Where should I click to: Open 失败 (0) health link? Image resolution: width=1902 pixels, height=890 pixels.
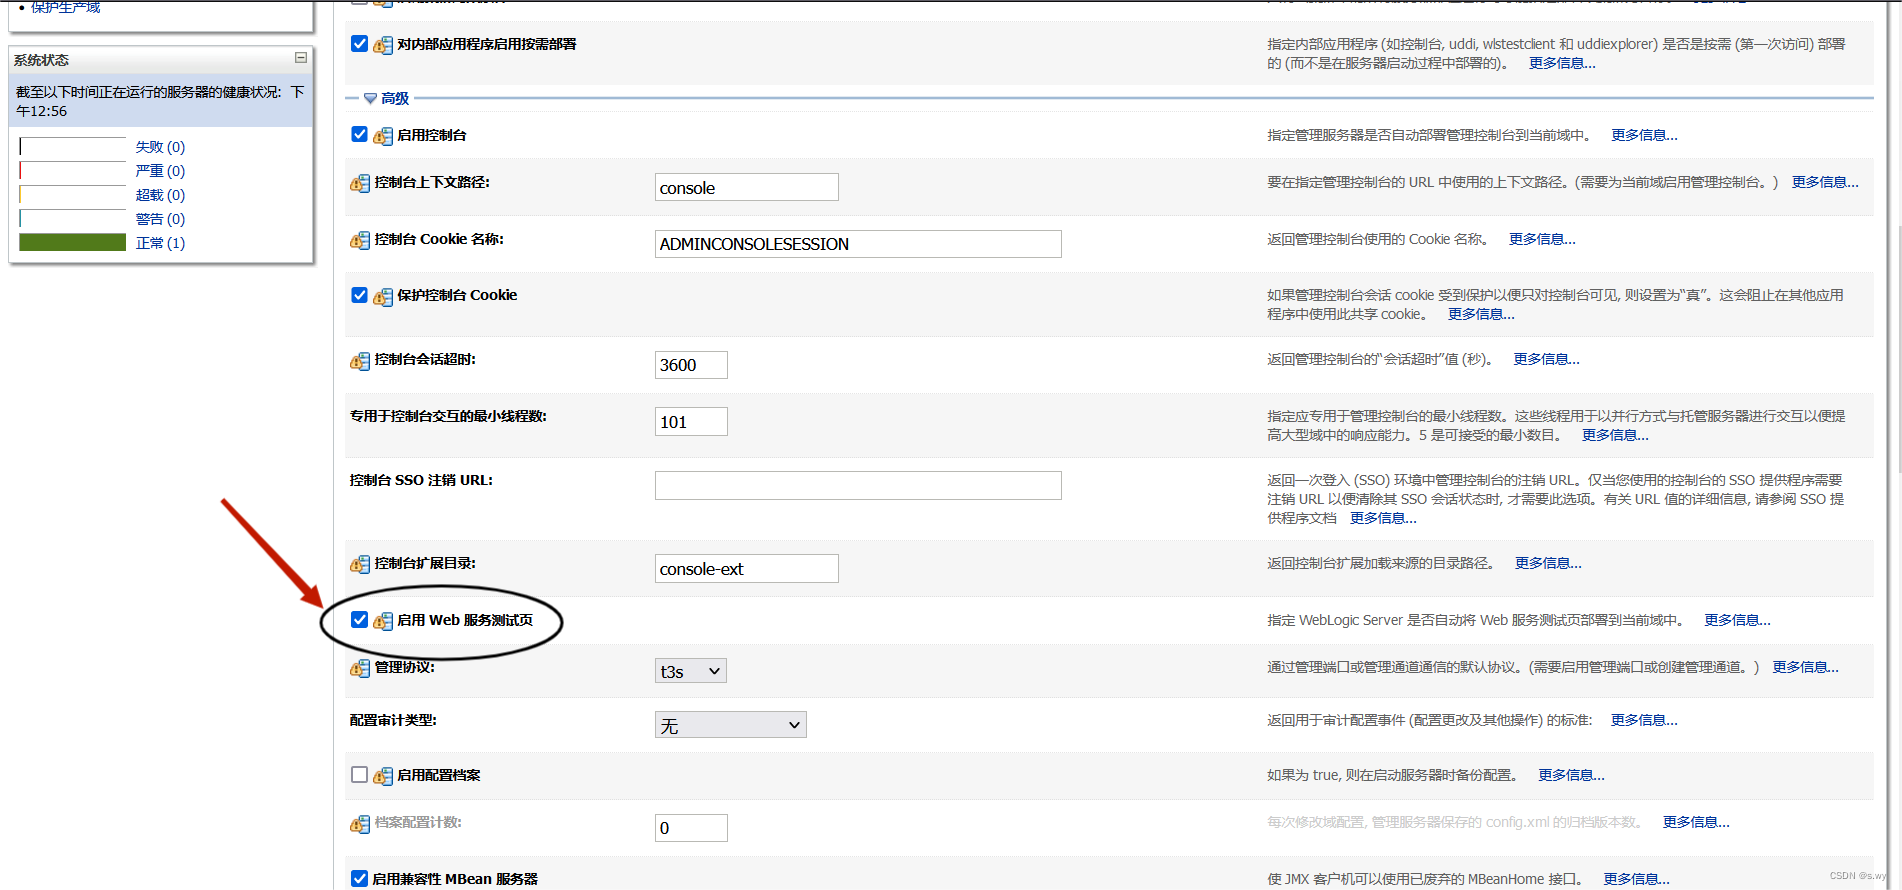tap(160, 147)
